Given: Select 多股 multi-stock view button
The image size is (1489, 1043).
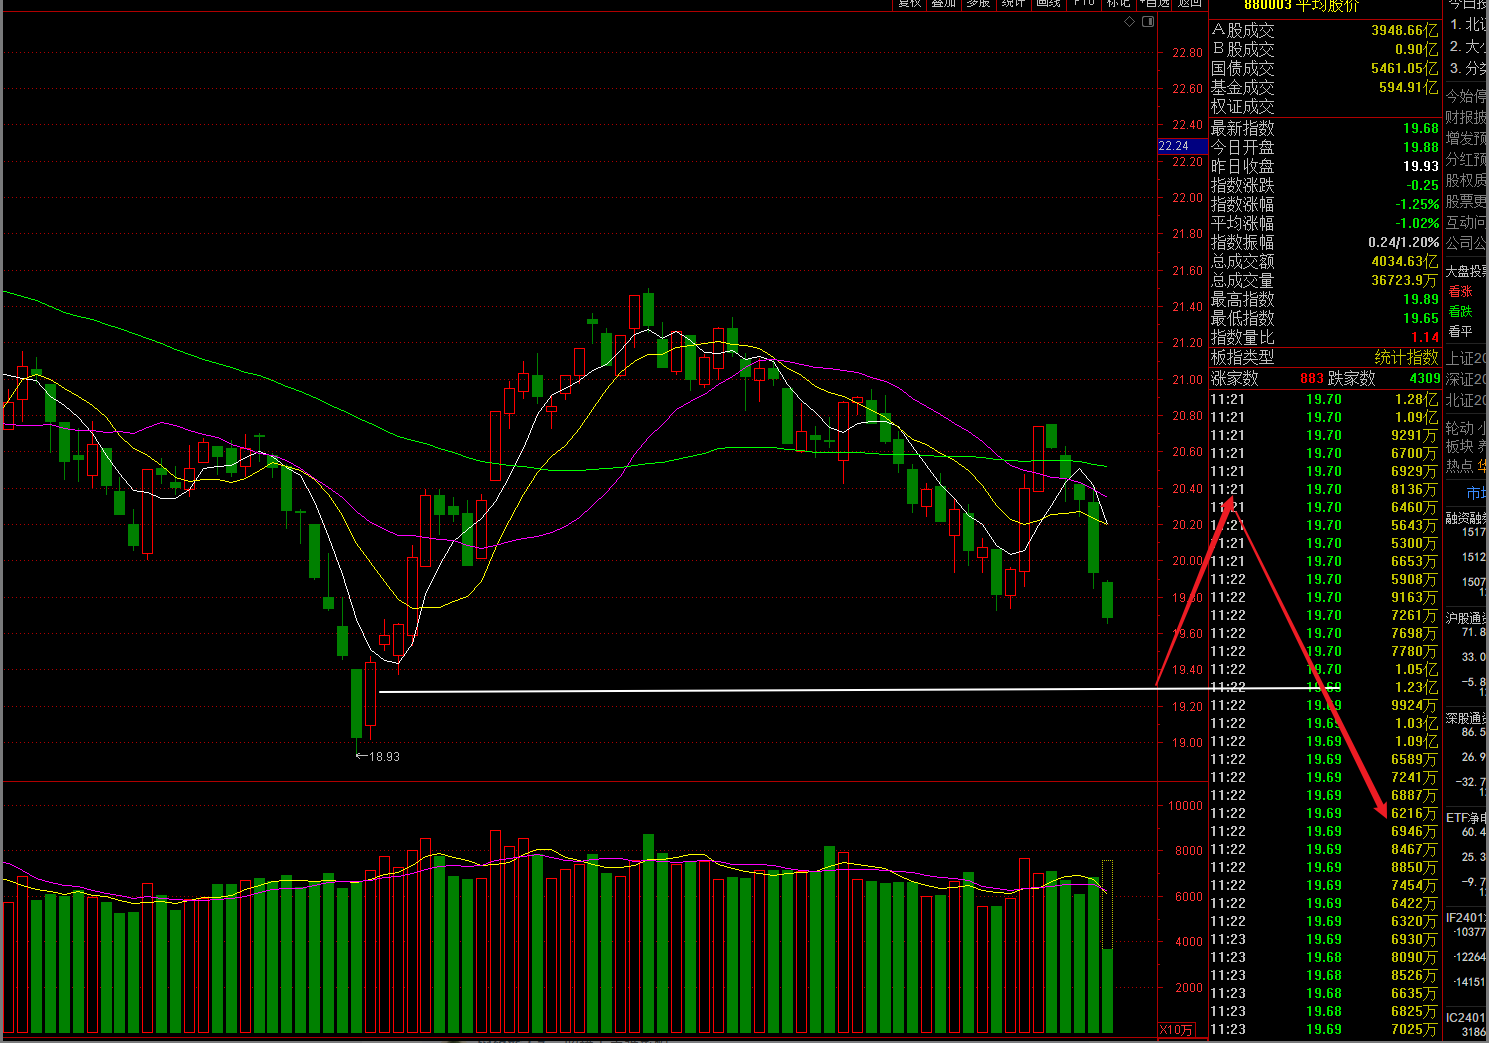Looking at the screenshot, I should tap(978, 4).
